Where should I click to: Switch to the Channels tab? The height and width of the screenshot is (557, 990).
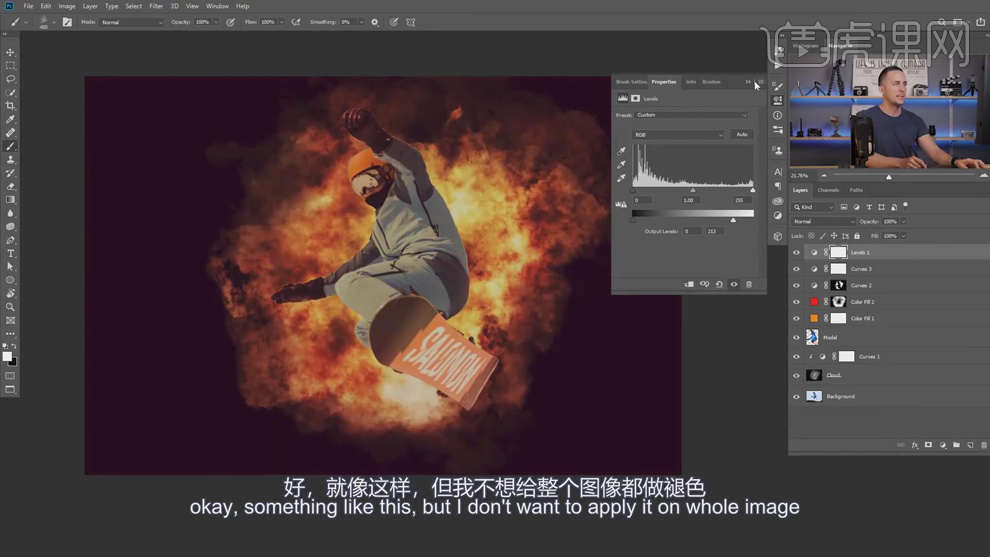[x=828, y=190]
